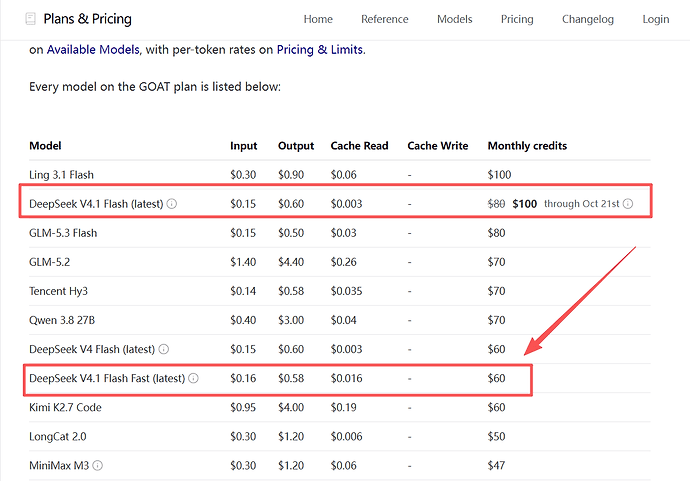Select the MiniMax M3 model name

coord(59,465)
